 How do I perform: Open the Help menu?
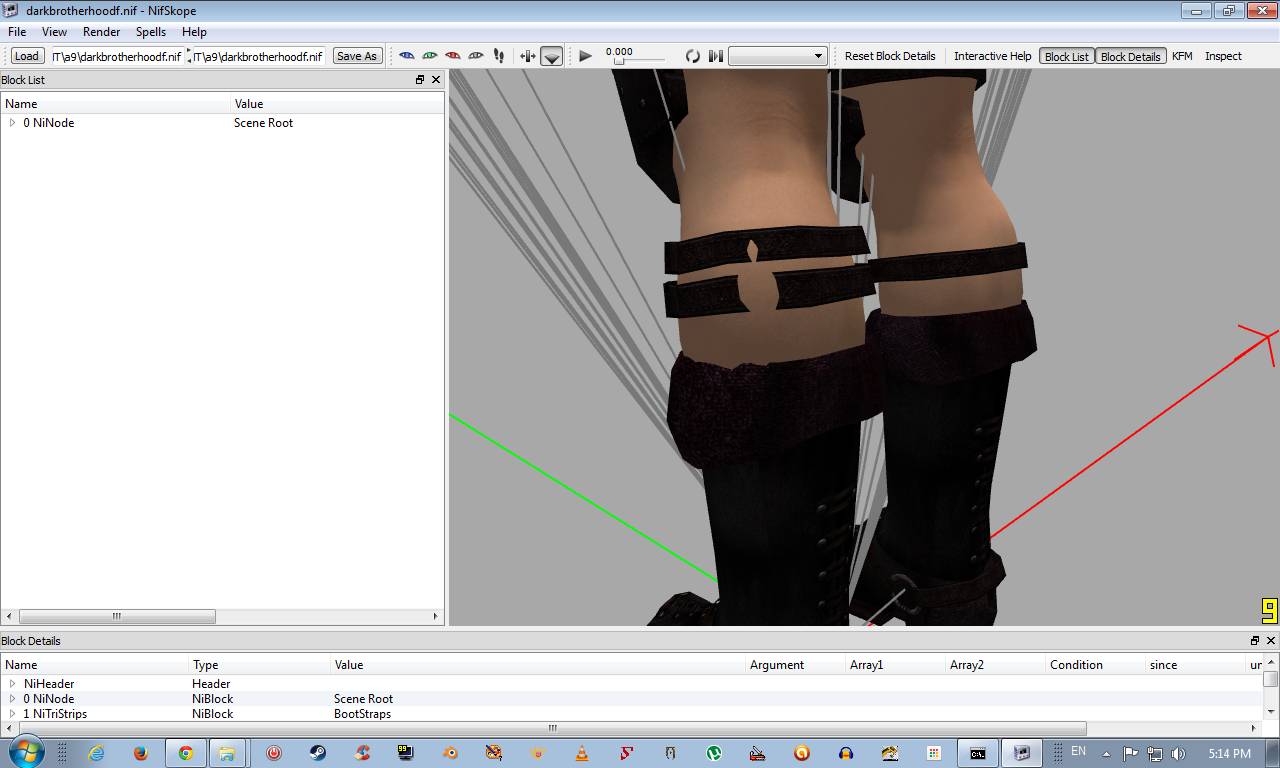[194, 32]
